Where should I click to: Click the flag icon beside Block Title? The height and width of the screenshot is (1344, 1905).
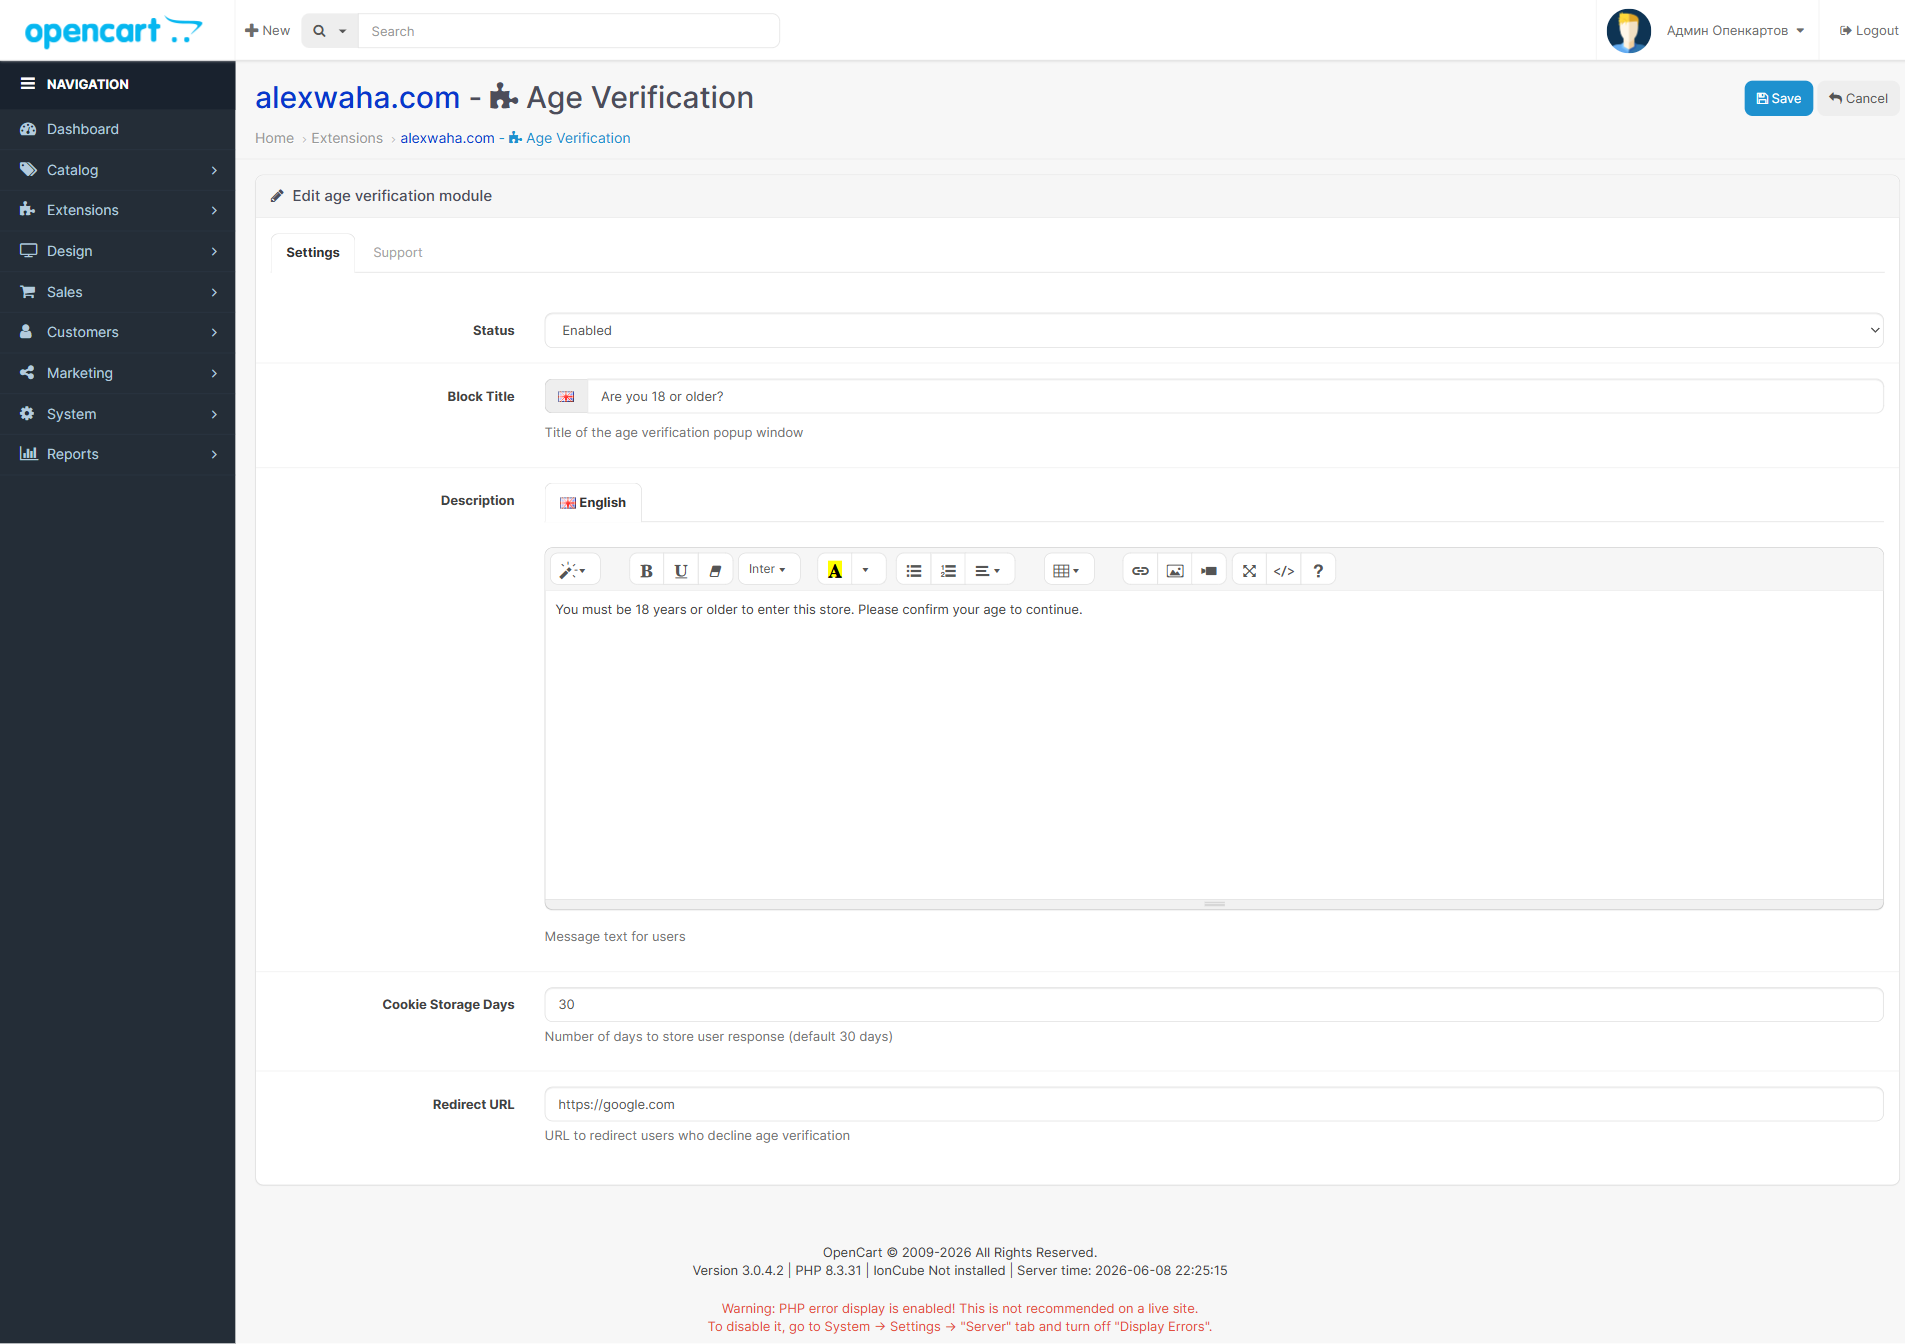point(566,396)
